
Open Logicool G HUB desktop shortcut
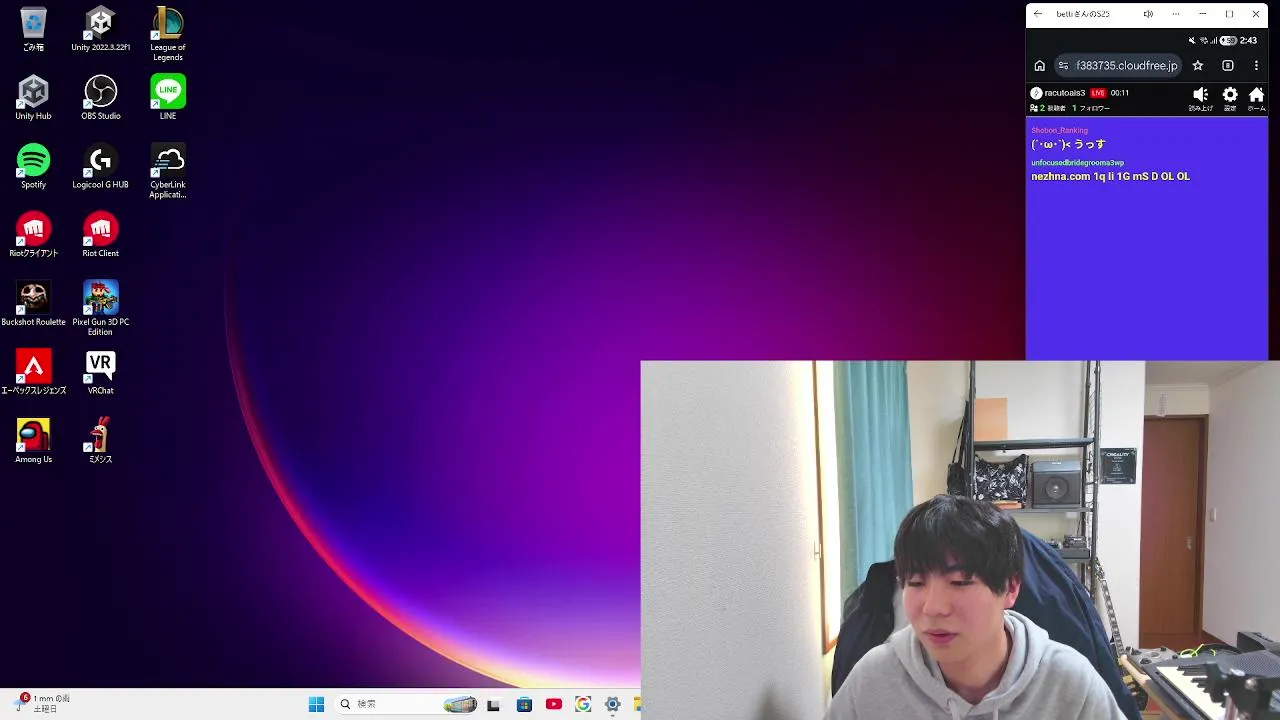click(x=100, y=167)
